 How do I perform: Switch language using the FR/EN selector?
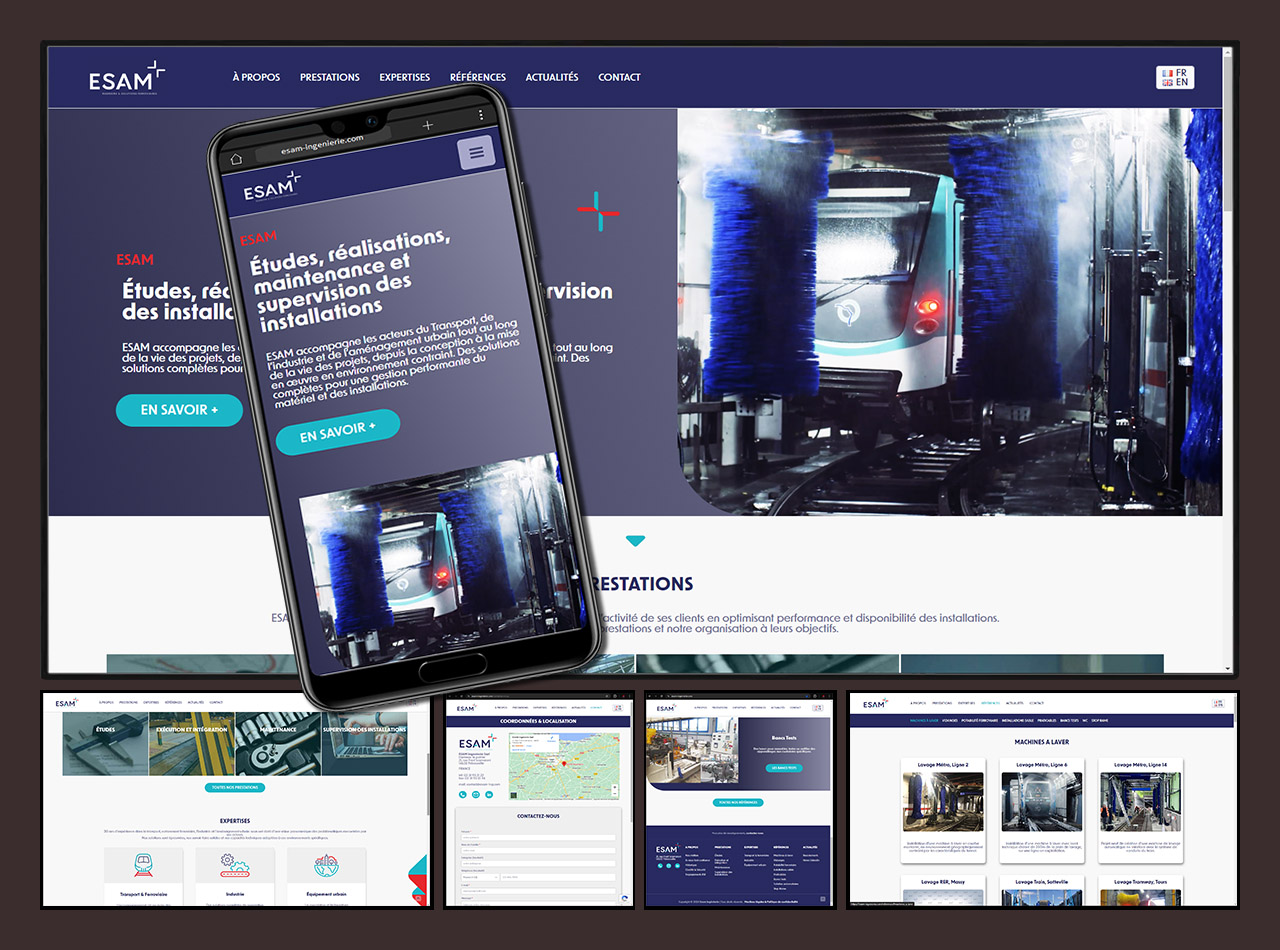click(x=1175, y=78)
